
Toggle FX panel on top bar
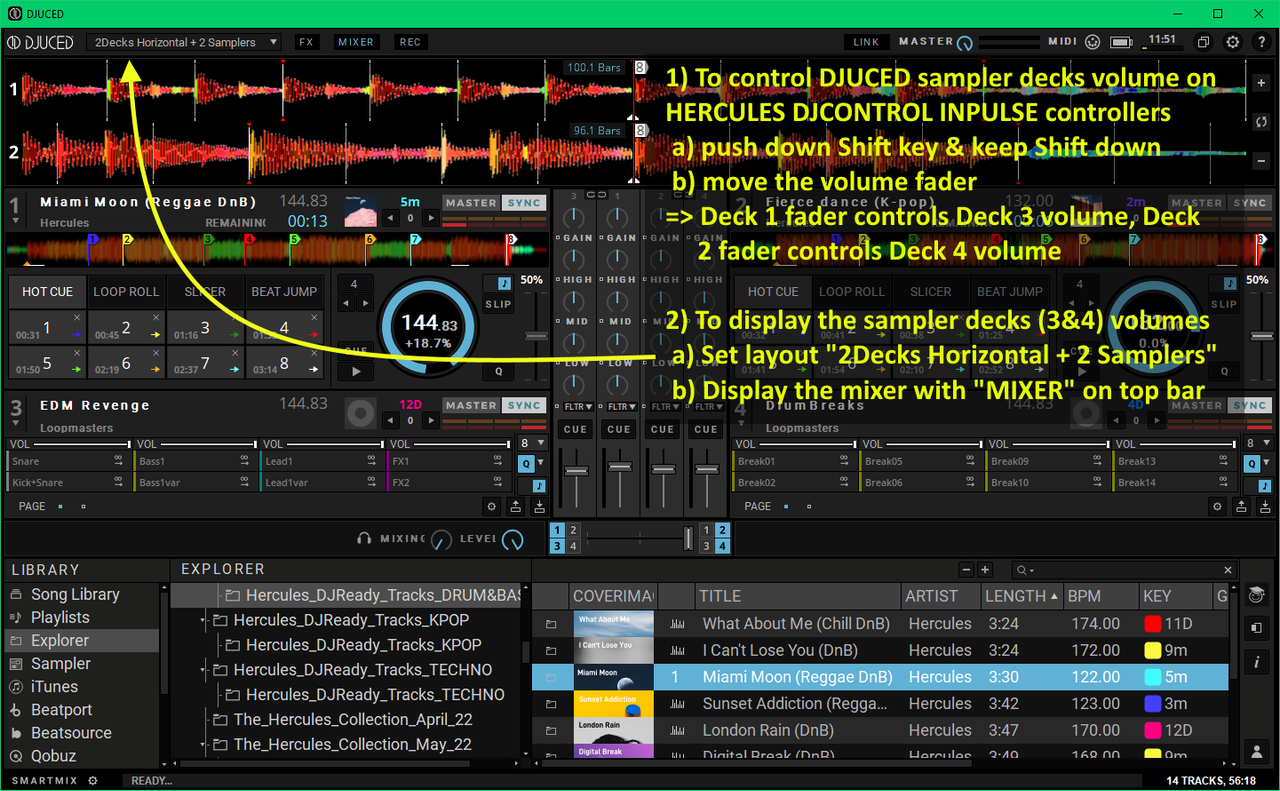pos(306,42)
